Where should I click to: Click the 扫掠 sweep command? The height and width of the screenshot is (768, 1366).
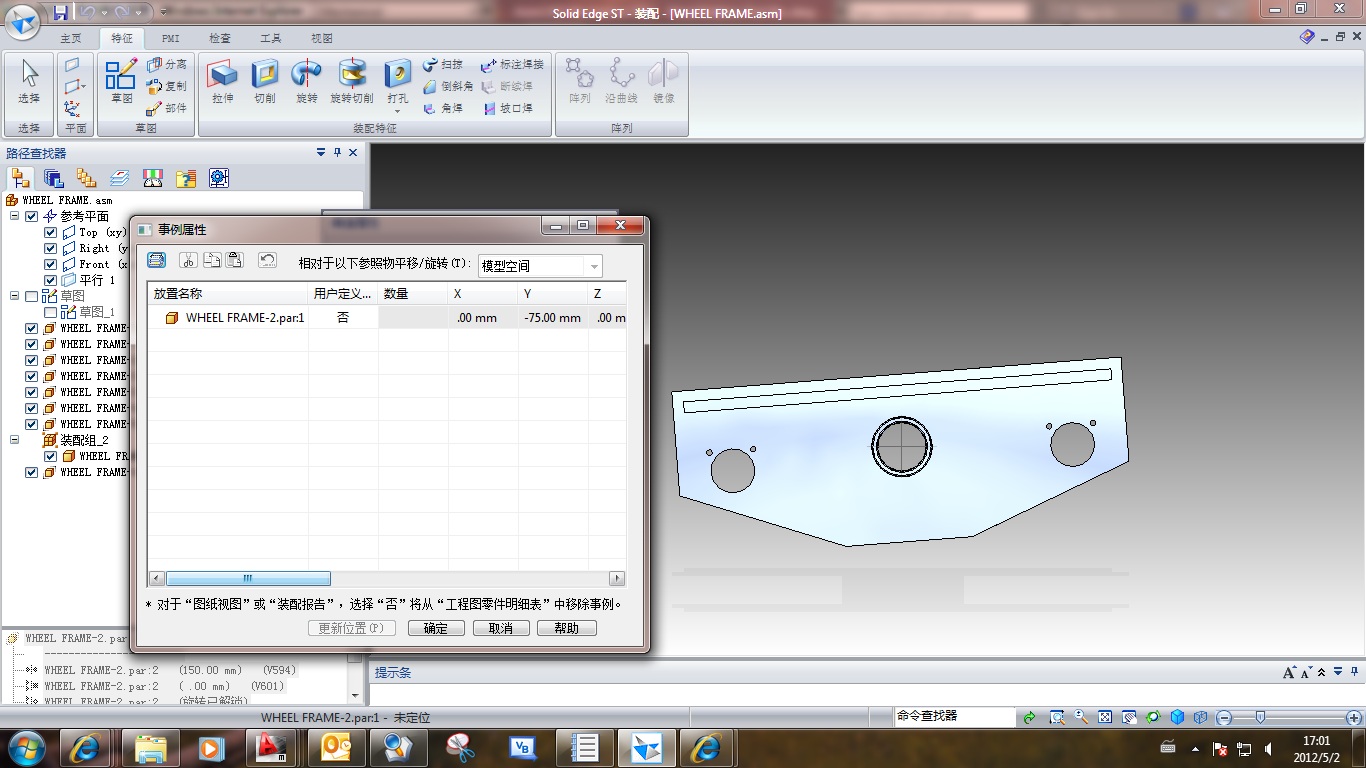[x=443, y=64]
